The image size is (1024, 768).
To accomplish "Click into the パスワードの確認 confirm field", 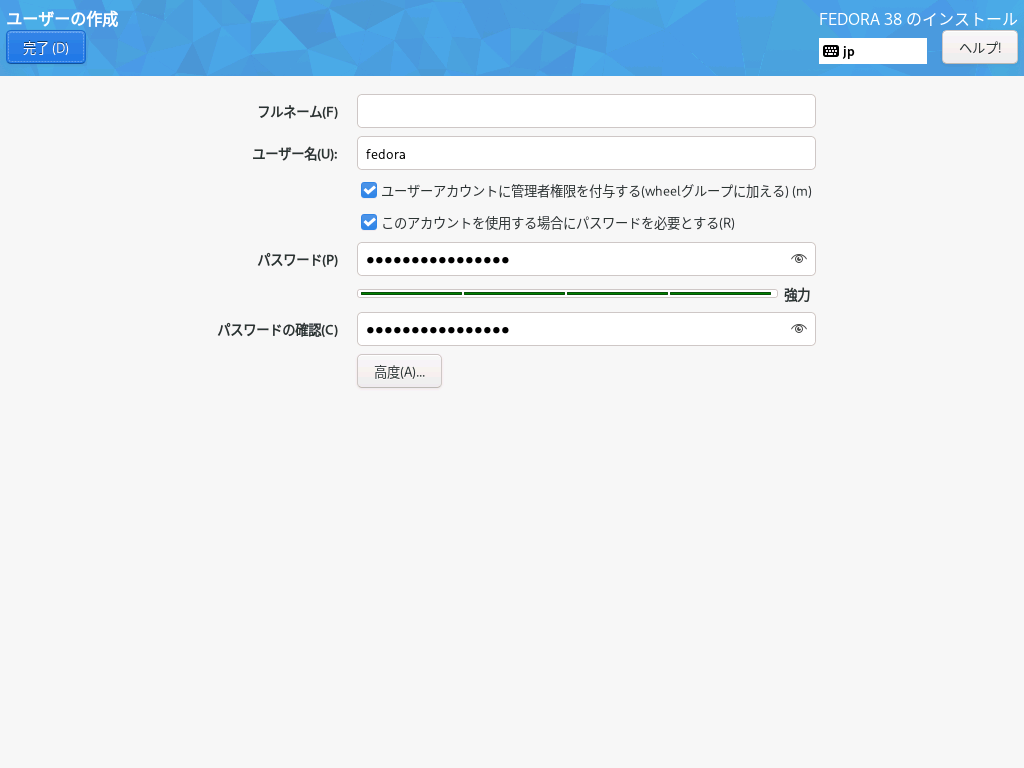I will coord(586,329).
